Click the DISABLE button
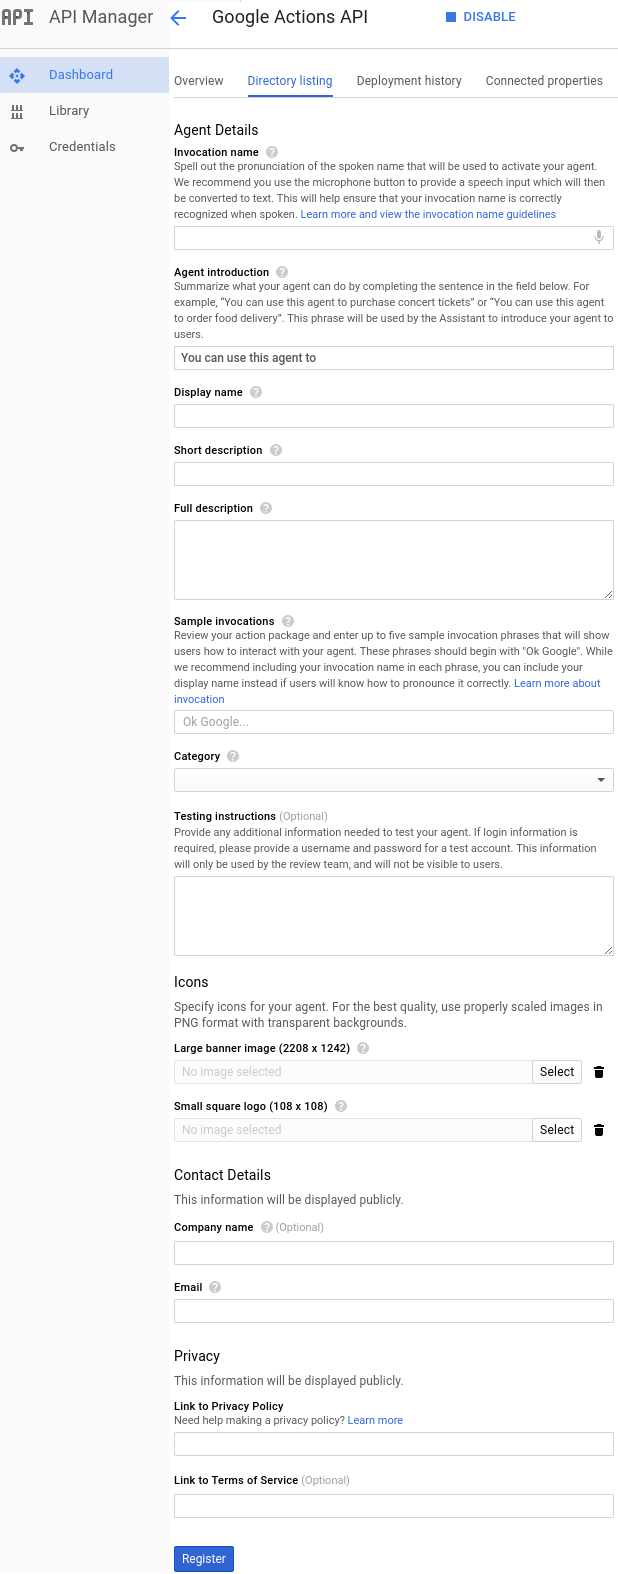Image resolution: width=618 pixels, height=1574 pixels. pyautogui.click(x=481, y=17)
